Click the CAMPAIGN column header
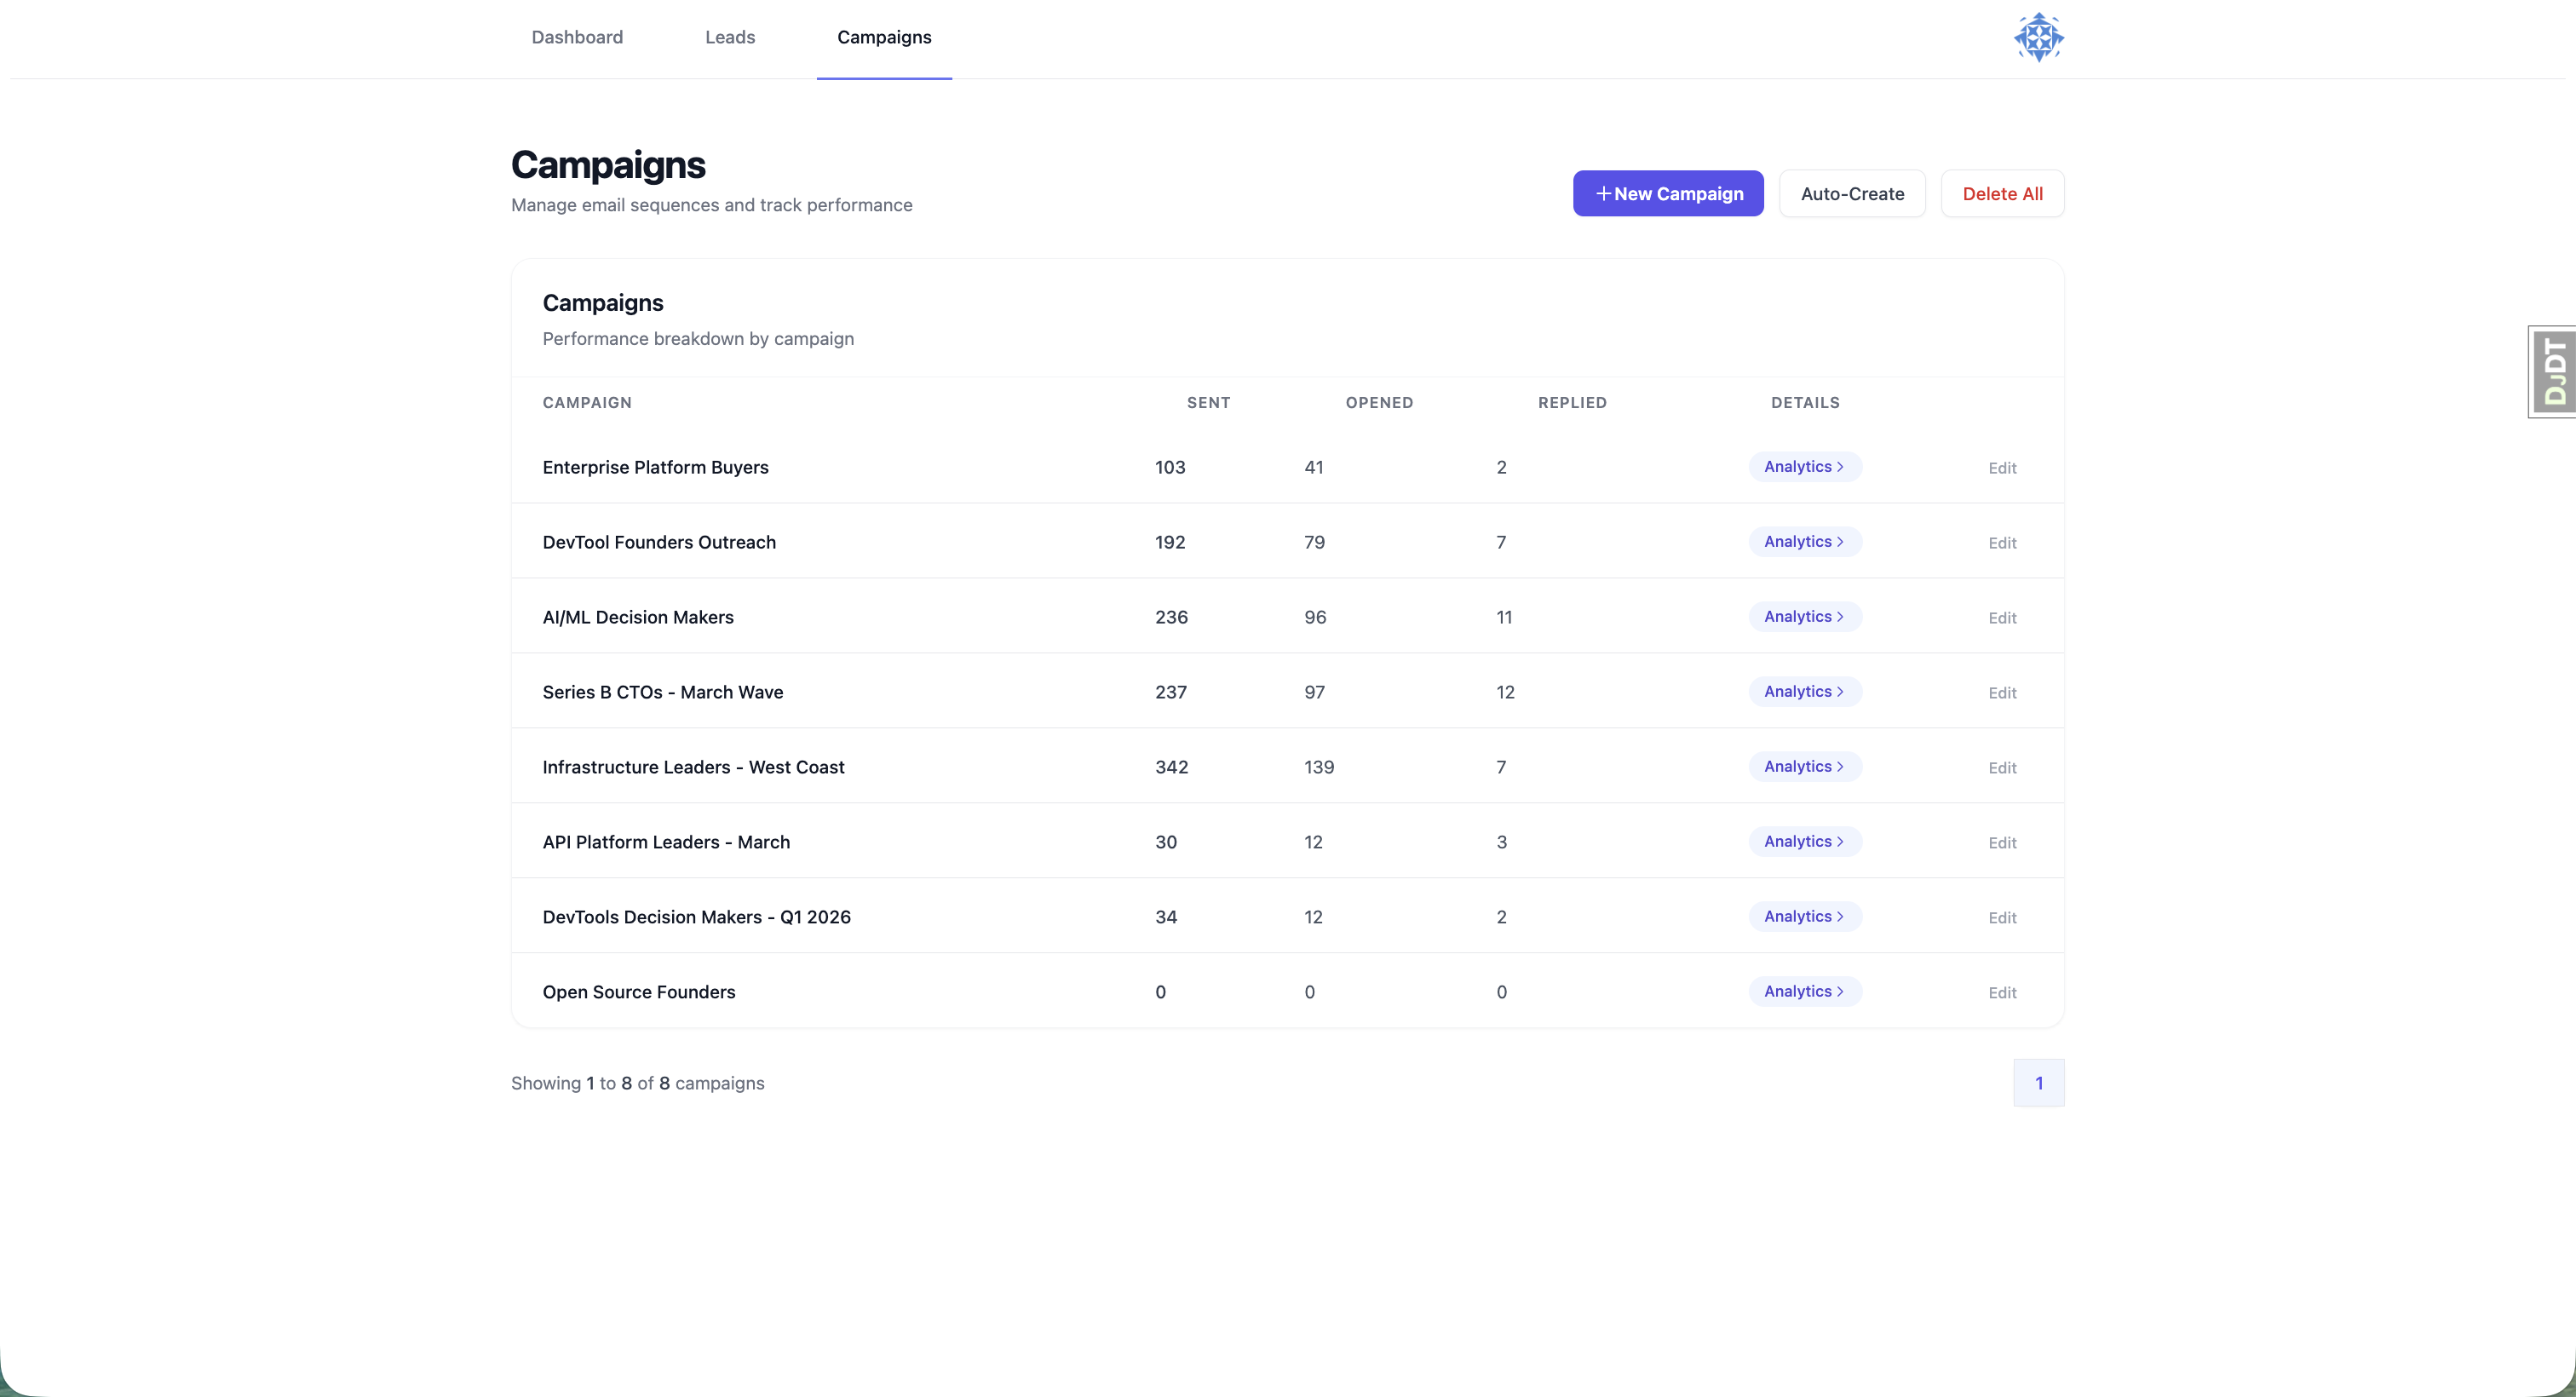The width and height of the screenshot is (2576, 1397). coord(587,402)
